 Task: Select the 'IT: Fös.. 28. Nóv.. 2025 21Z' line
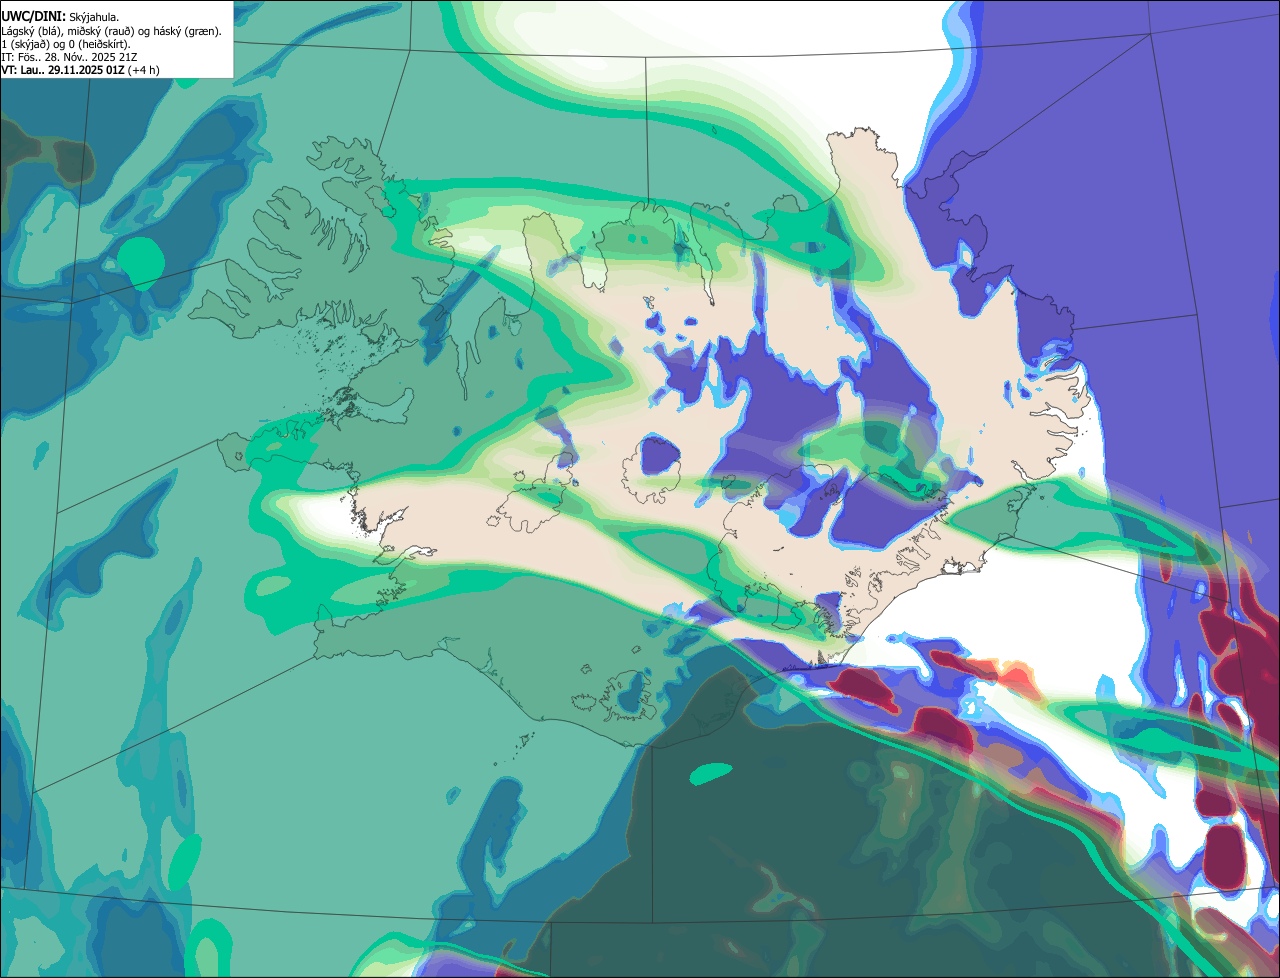70,57
